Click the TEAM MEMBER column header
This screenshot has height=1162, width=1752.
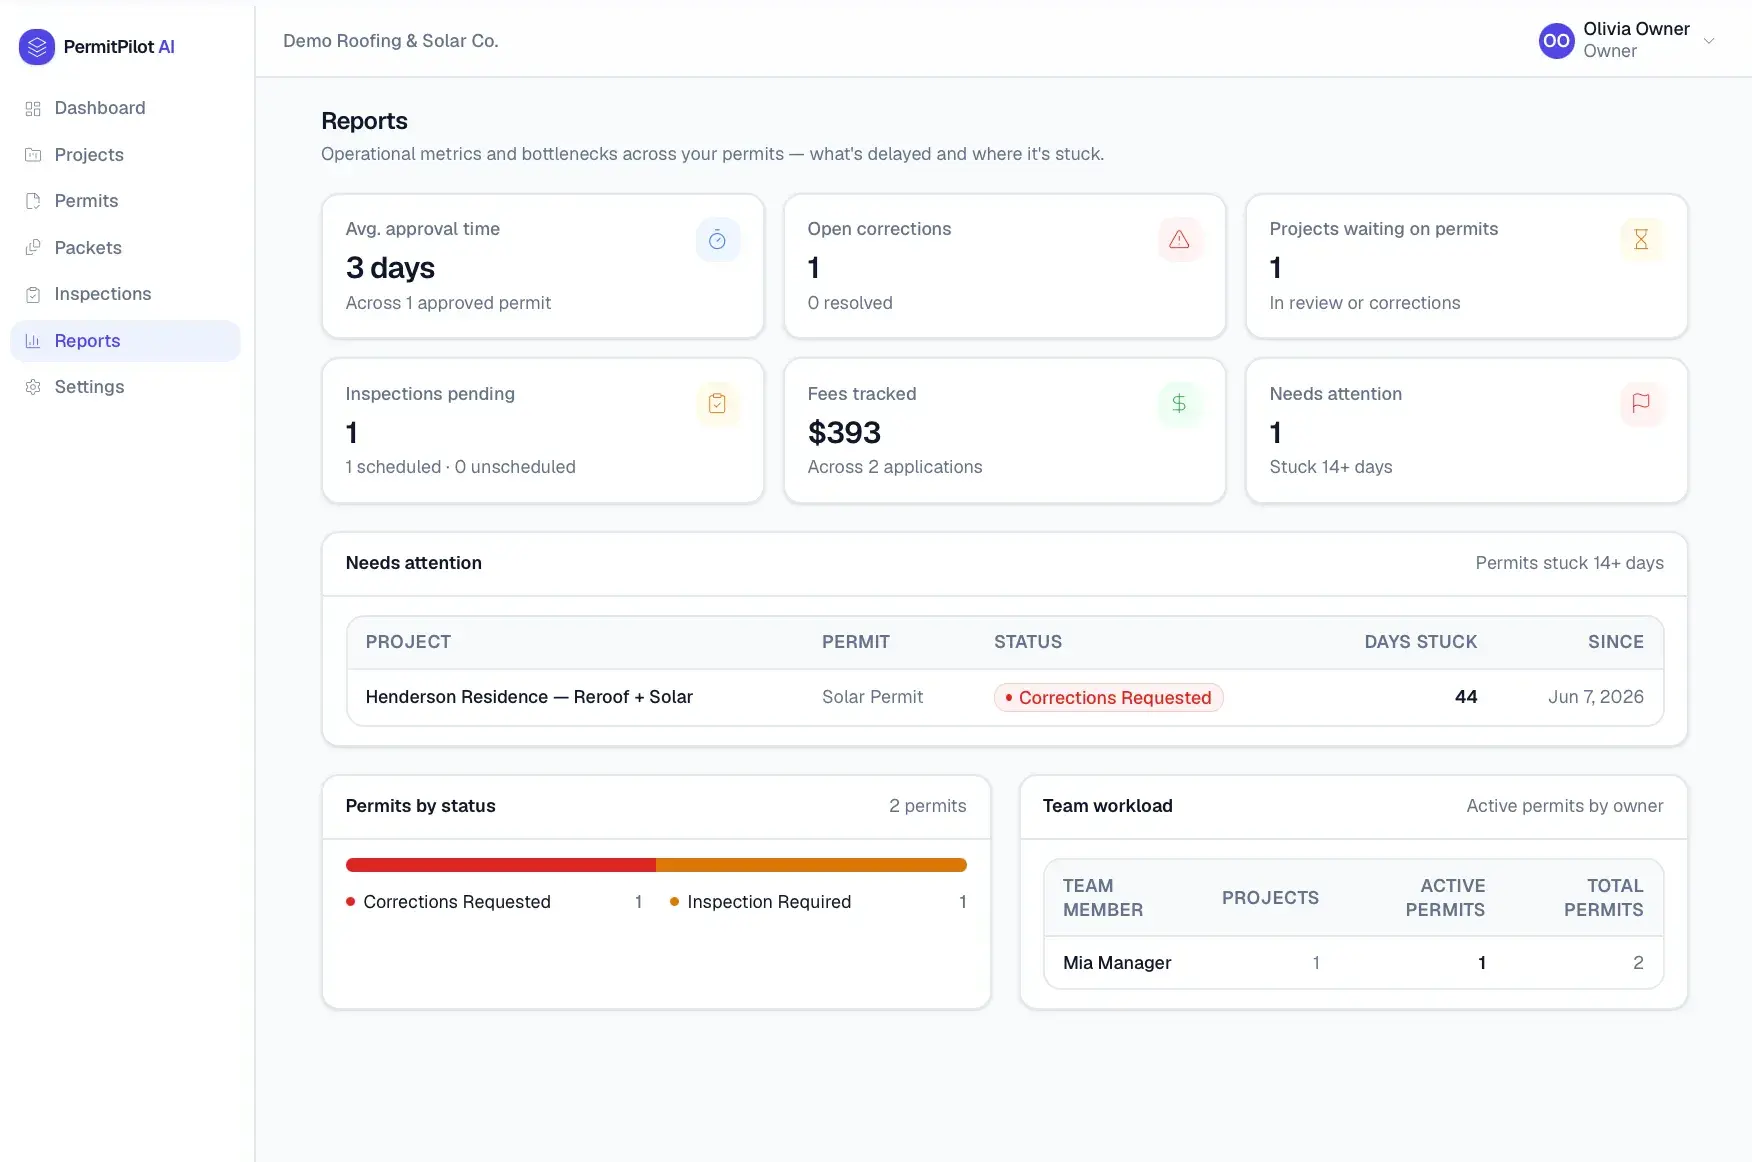1103,898
